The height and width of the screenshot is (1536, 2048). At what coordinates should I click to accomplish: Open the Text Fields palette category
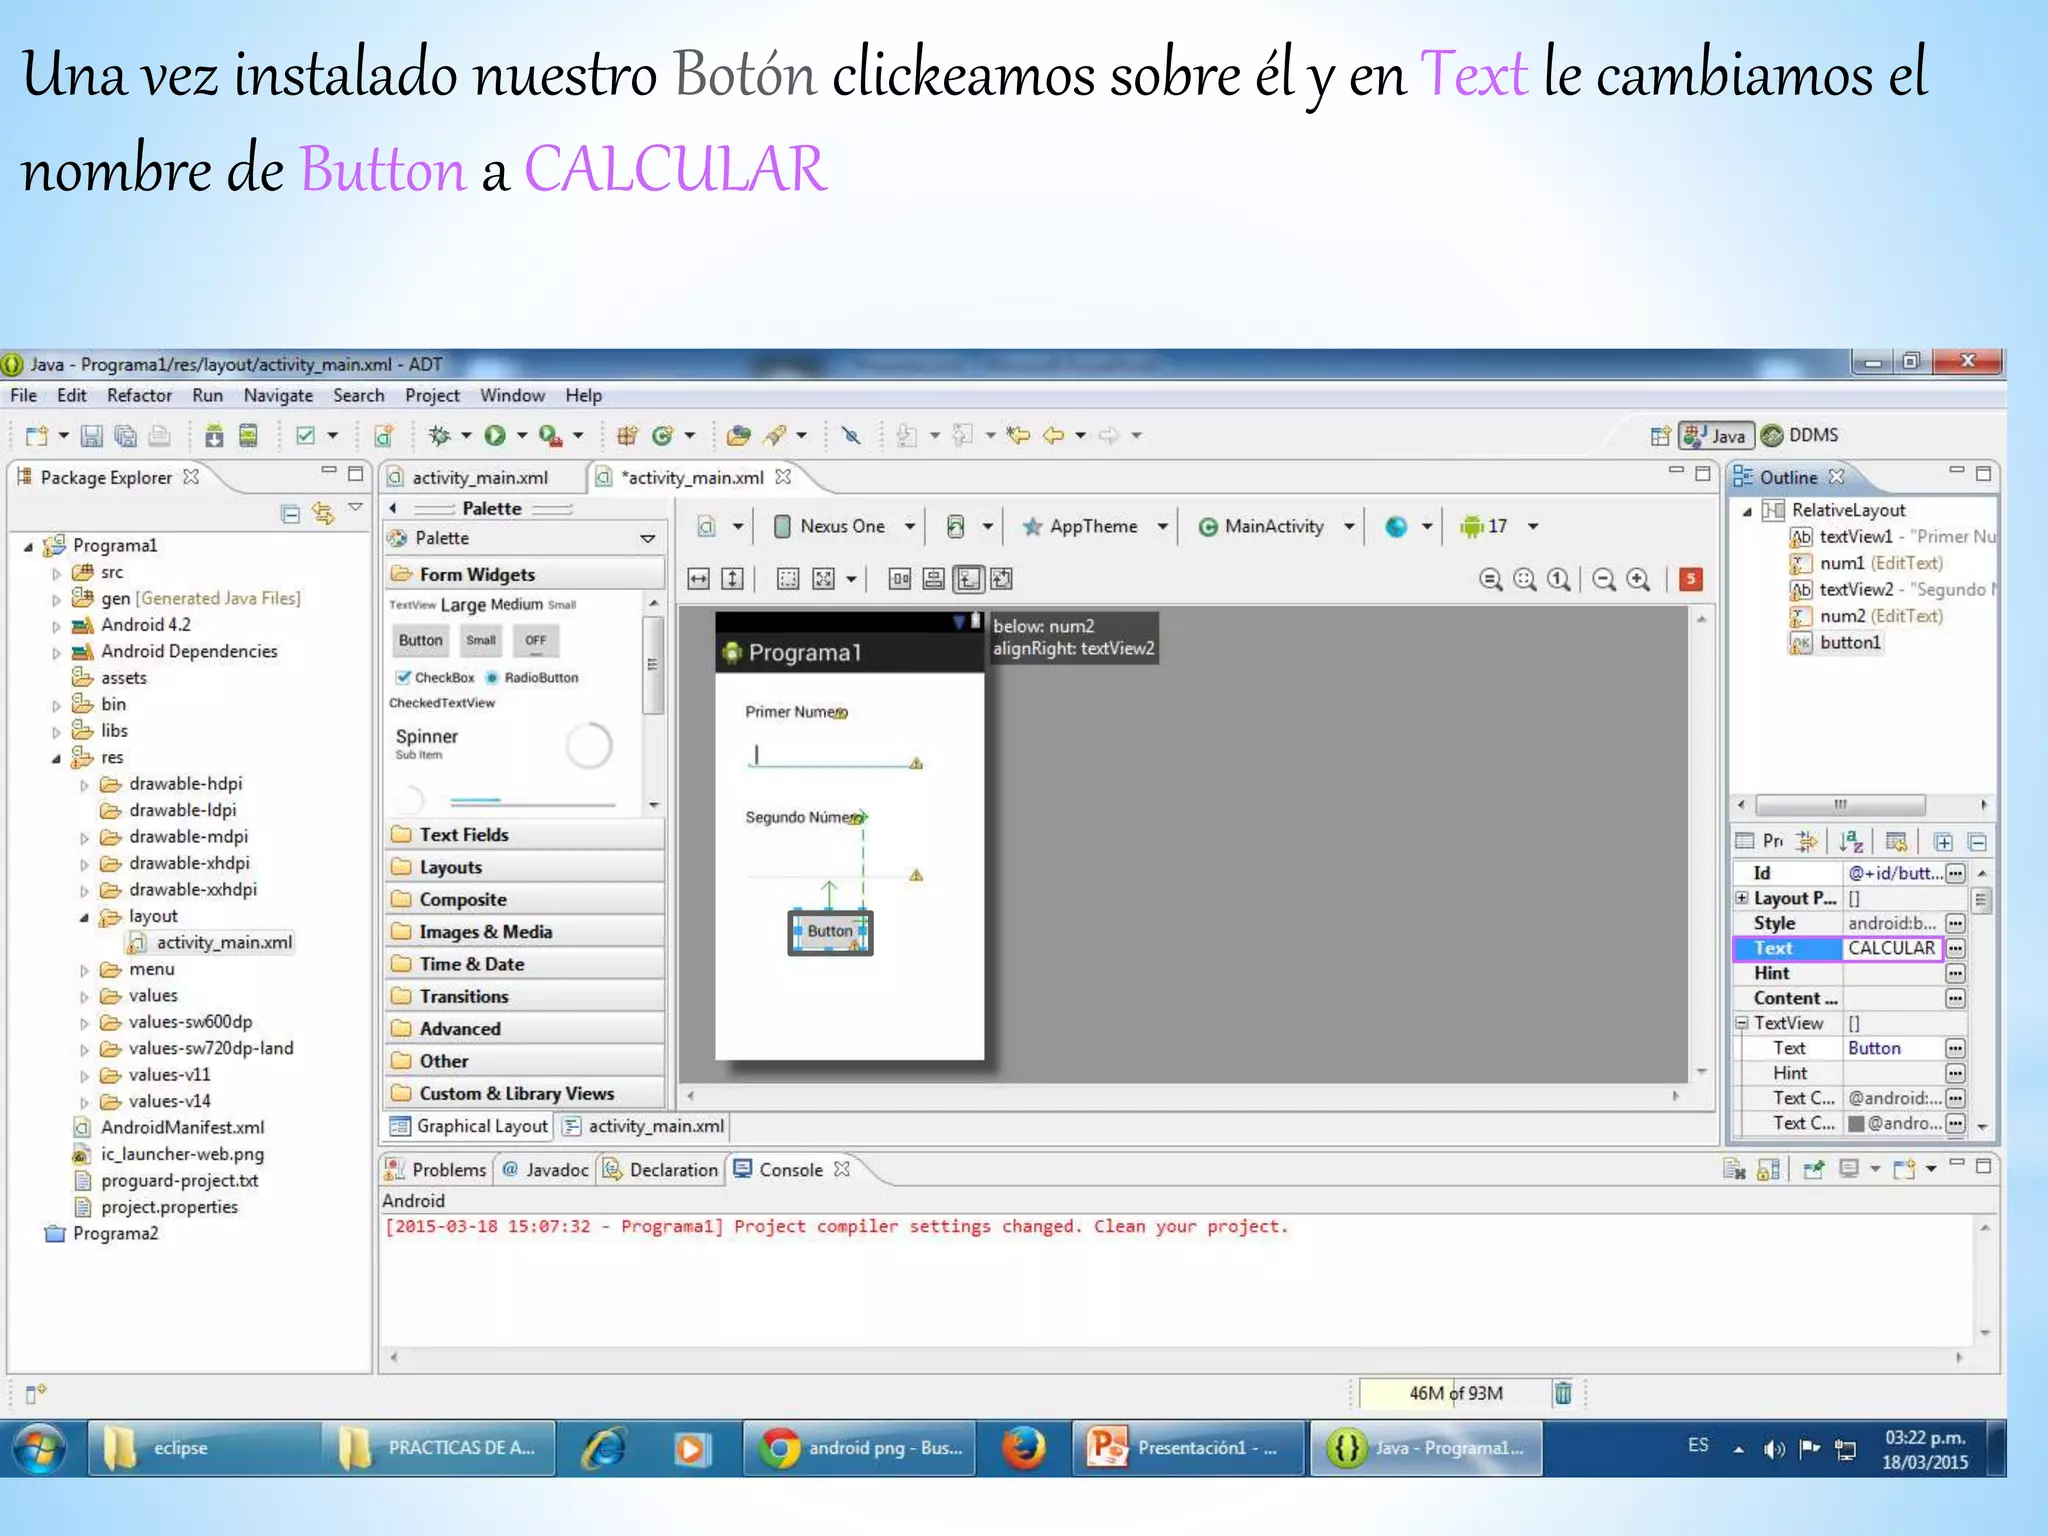[x=525, y=835]
